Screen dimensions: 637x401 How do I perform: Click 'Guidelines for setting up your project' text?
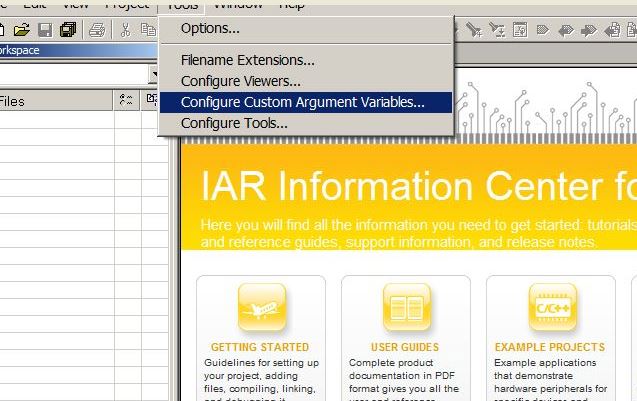(x=262, y=369)
